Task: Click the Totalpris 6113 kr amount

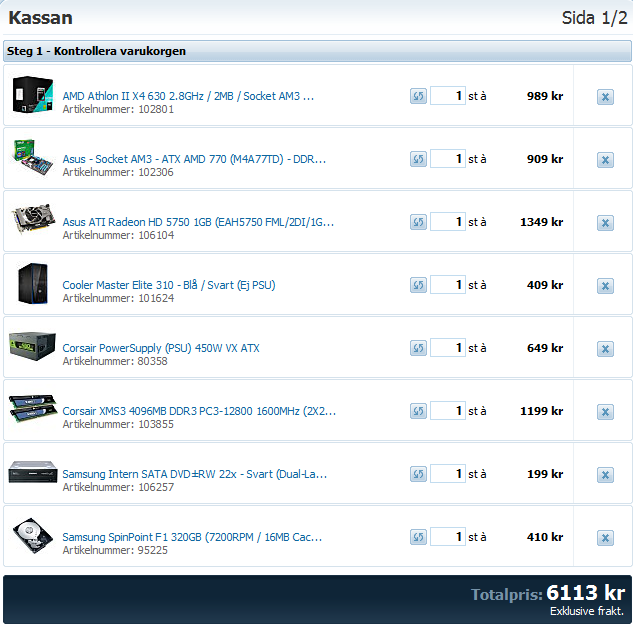Action: tap(585, 593)
